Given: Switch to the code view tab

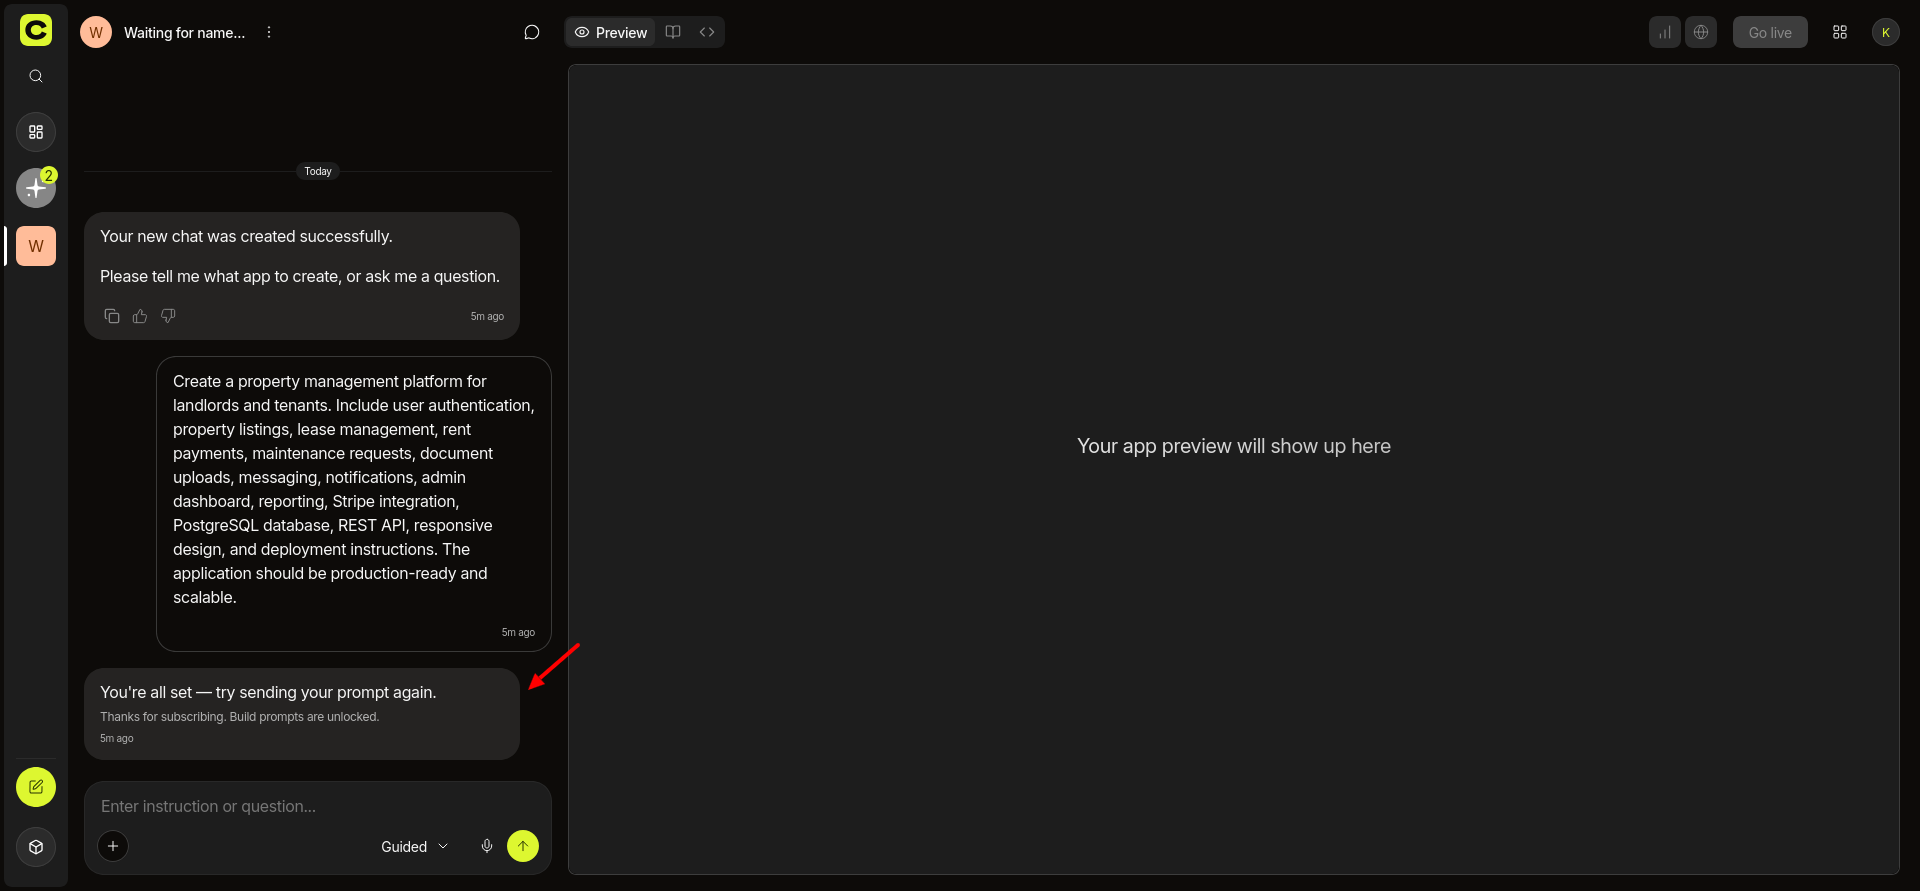Looking at the screenshot, I should tap(707, 32).
